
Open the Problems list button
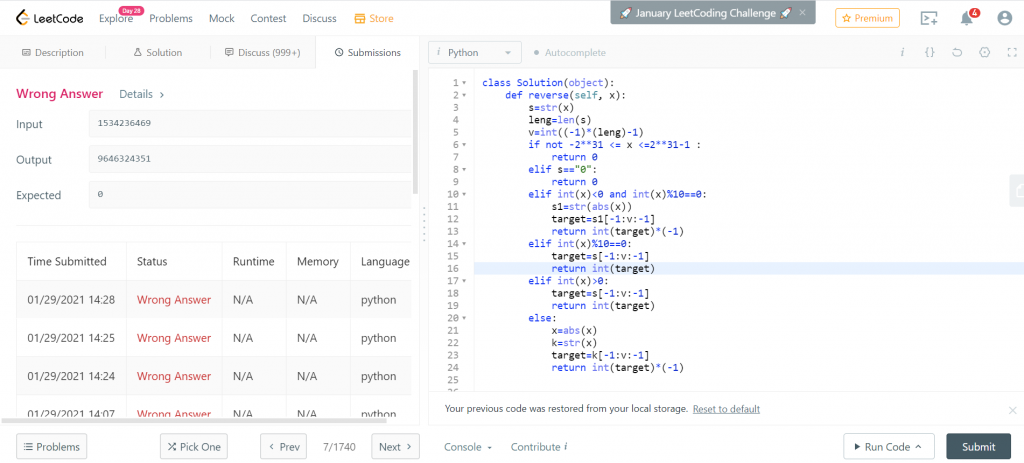point(52,447)
